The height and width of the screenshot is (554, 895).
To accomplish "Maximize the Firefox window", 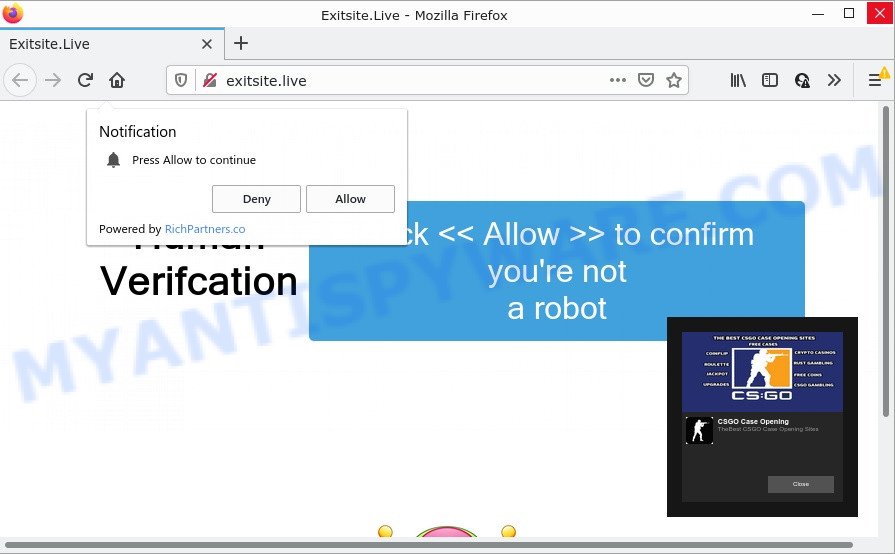I will click(849, 14).
